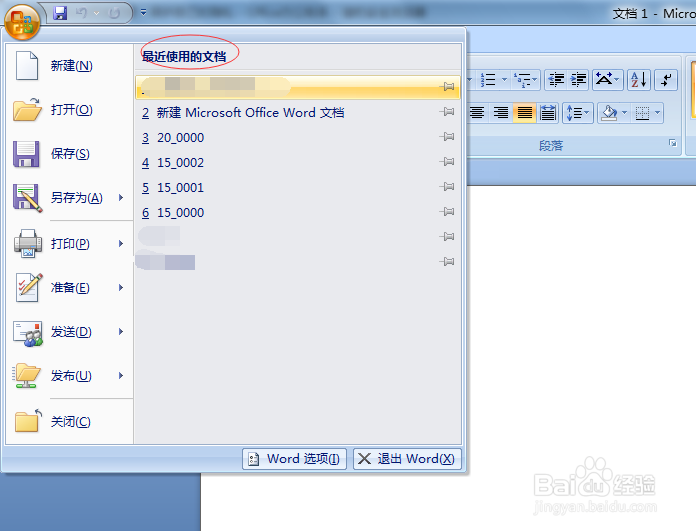Apply multilevel list from the ribbon
This screenshot has height=531, width=696.
tap(522, 80)
